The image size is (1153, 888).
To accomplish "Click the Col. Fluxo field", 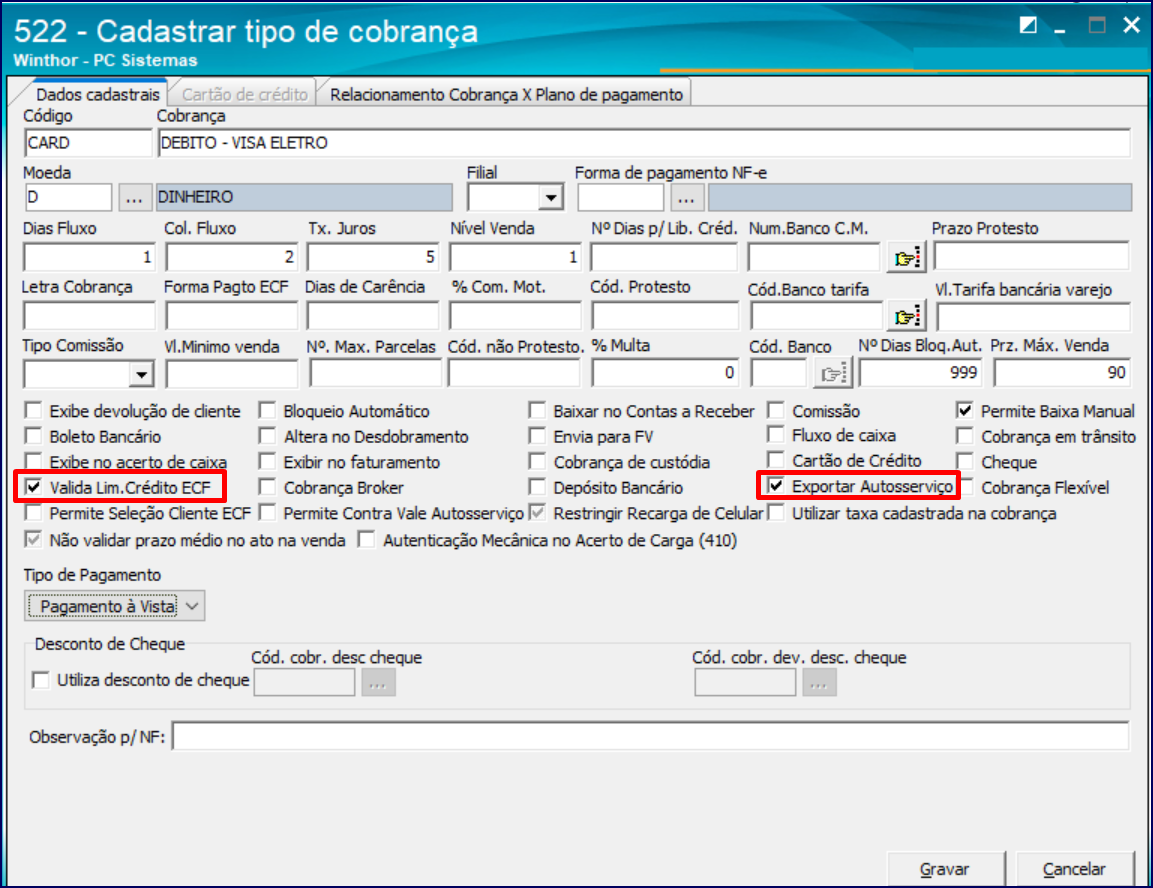I will pos(231,257).
